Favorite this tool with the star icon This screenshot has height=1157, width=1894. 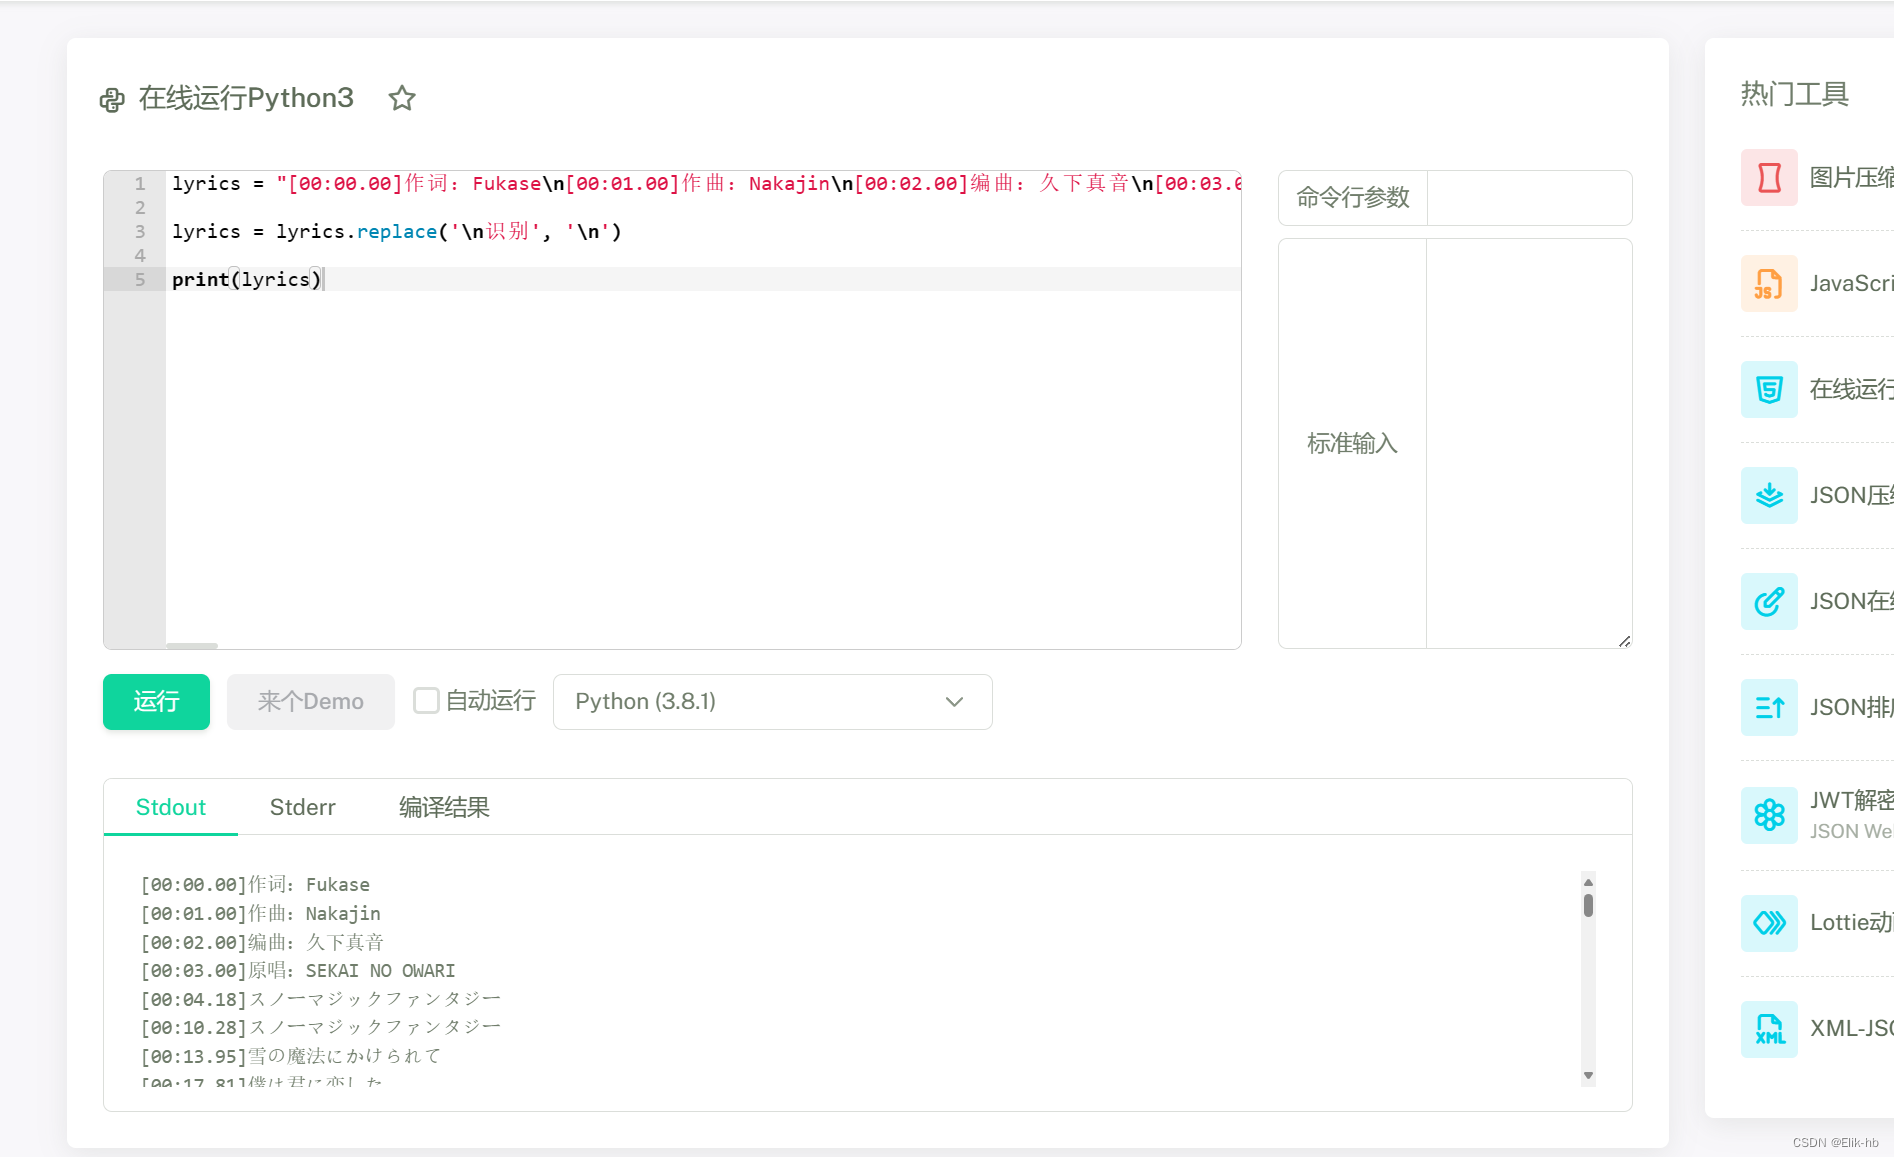coord(402,98)
